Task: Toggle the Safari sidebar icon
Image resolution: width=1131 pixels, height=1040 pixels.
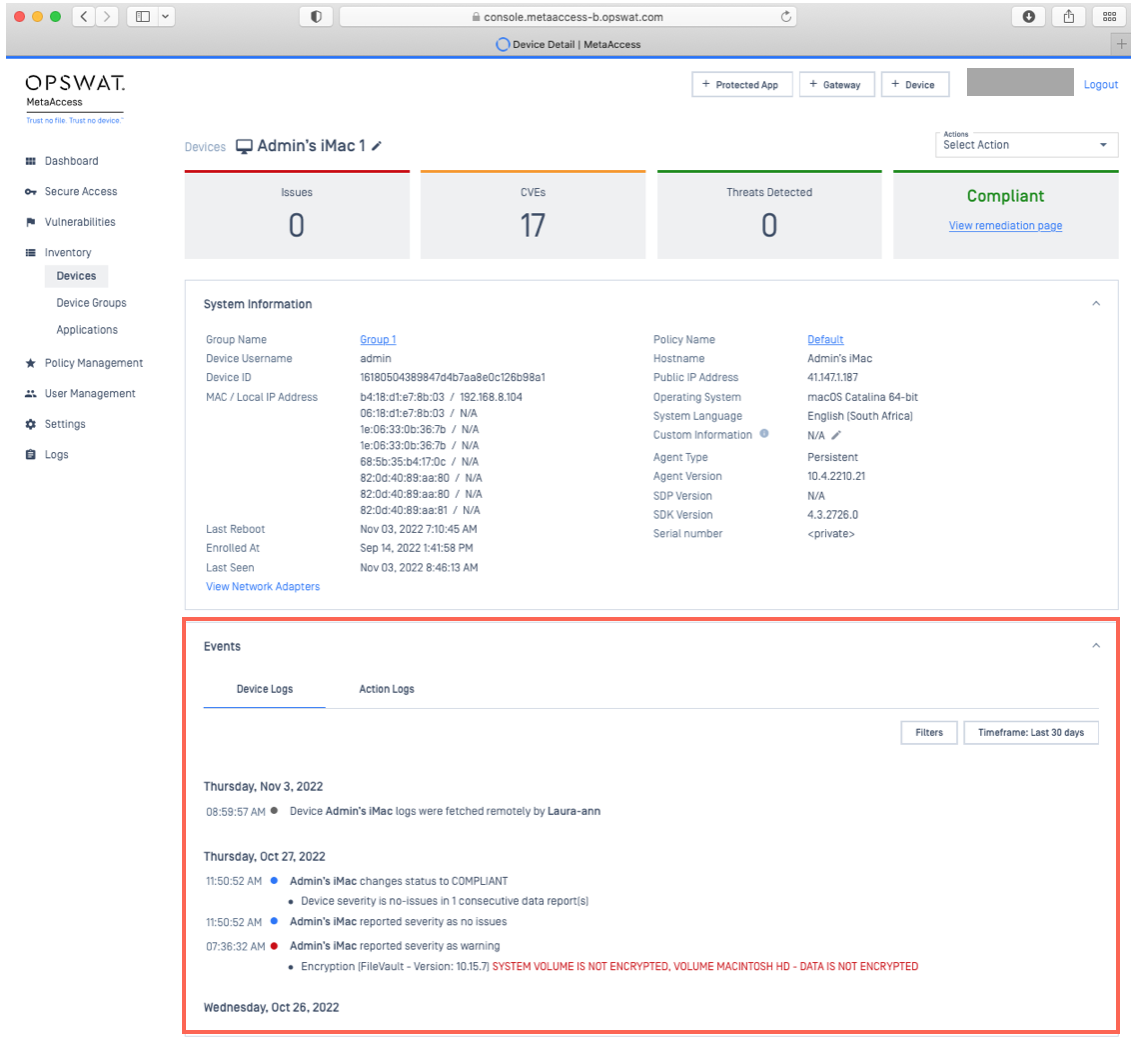Action: tap(143, 17)
